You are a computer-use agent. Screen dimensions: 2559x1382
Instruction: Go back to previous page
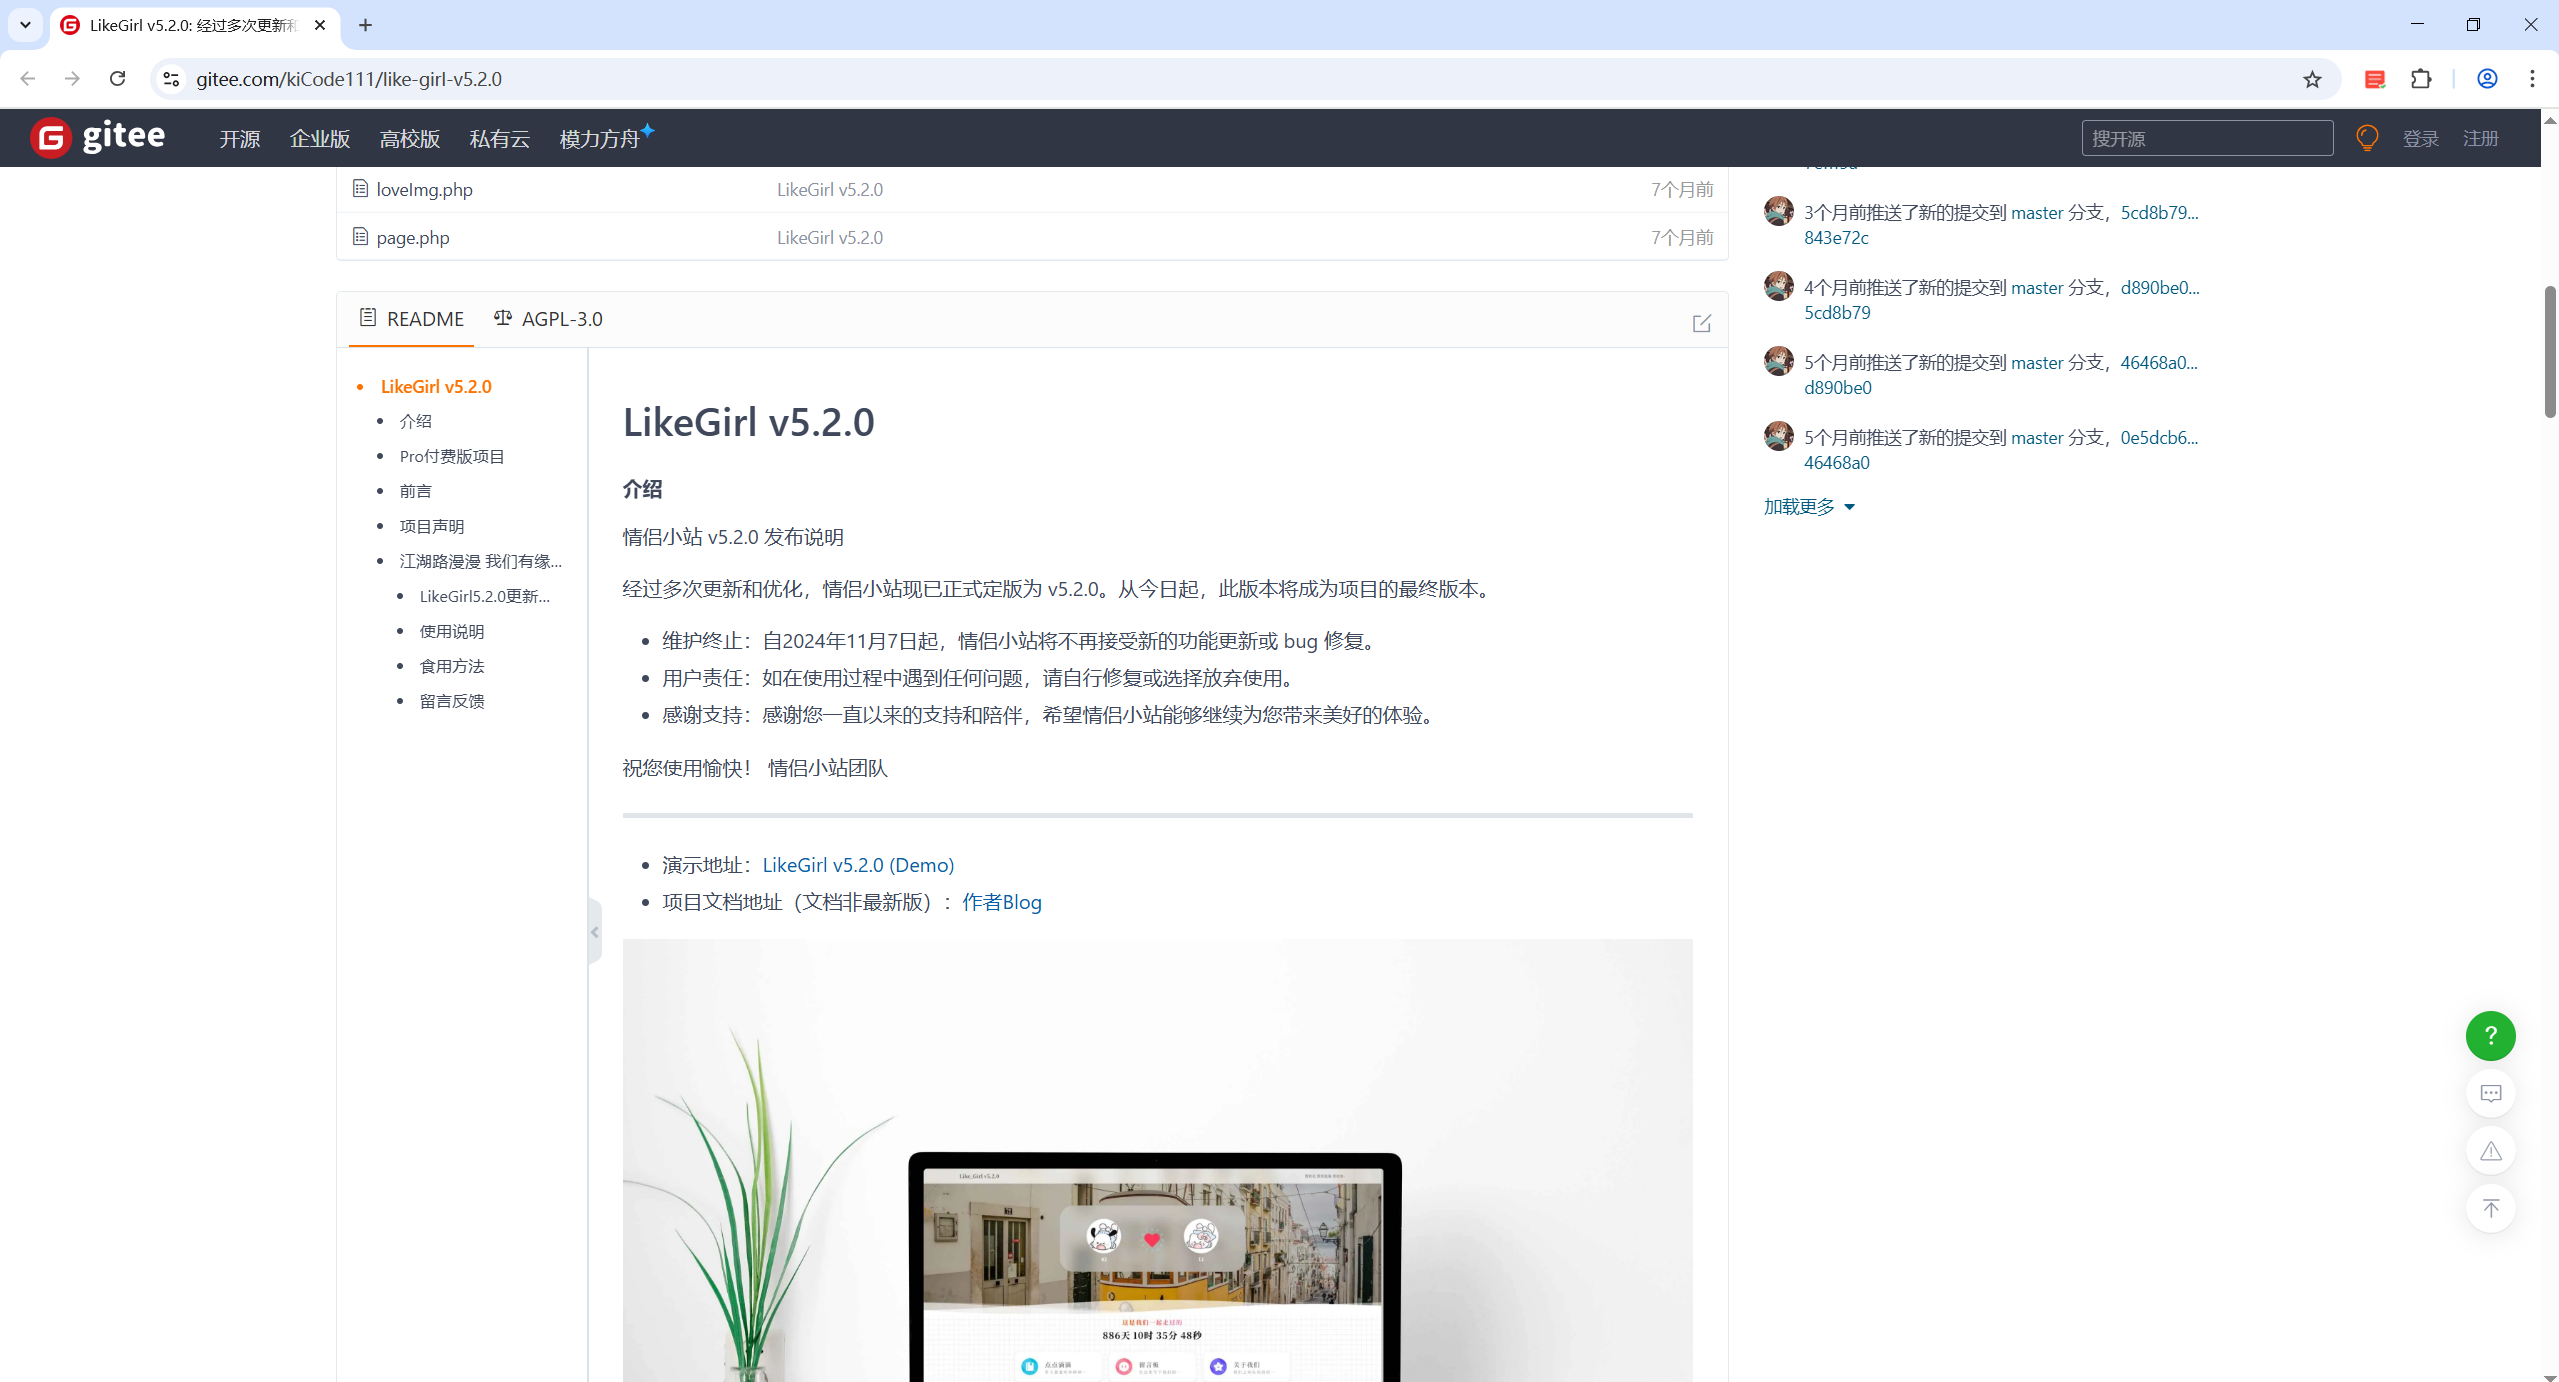click(x=28, y=78)
